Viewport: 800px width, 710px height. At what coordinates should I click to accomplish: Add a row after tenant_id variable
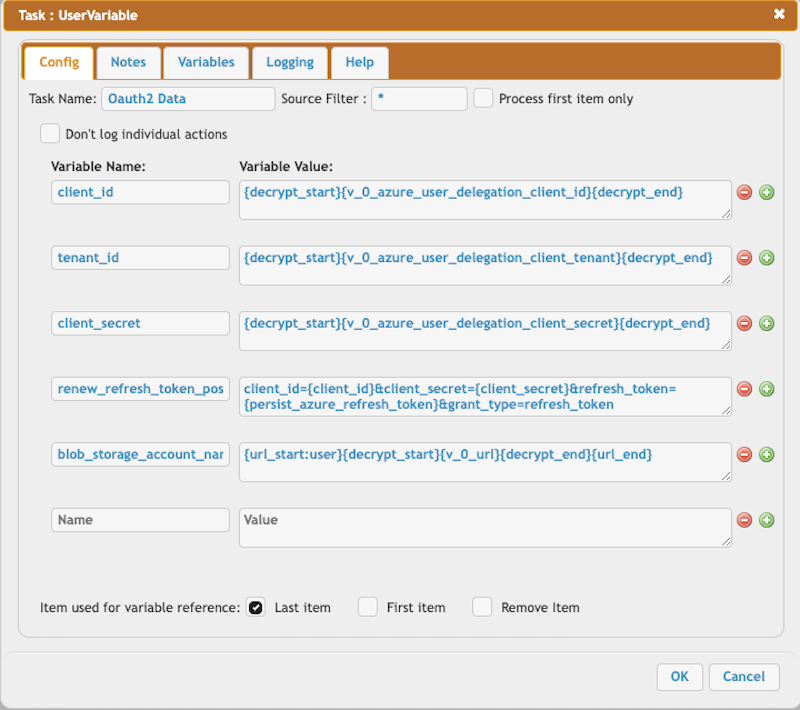767,258
